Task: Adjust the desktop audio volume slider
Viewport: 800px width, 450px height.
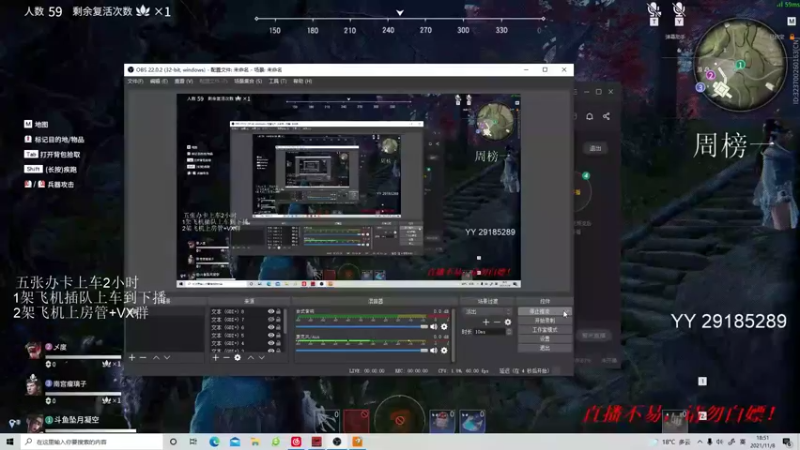Action: click(361, 327)
